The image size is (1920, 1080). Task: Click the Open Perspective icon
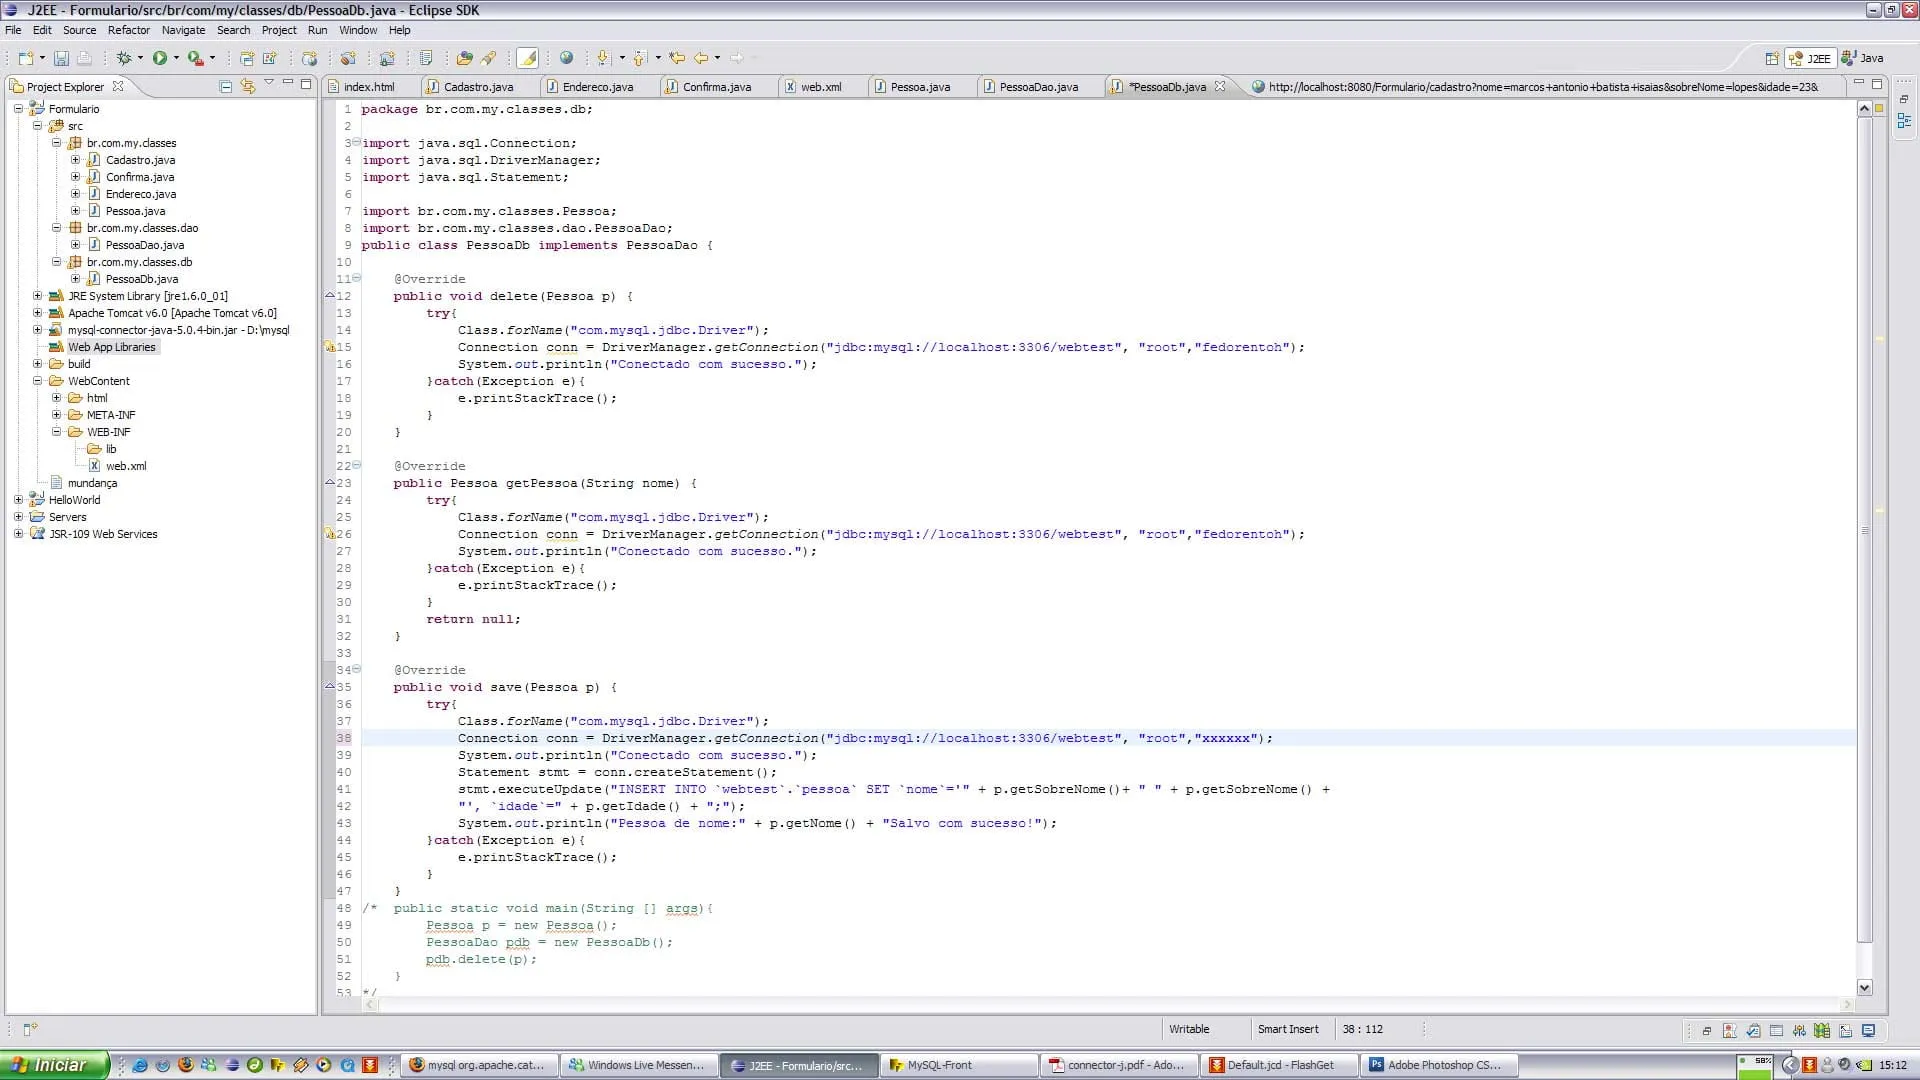1771,58
